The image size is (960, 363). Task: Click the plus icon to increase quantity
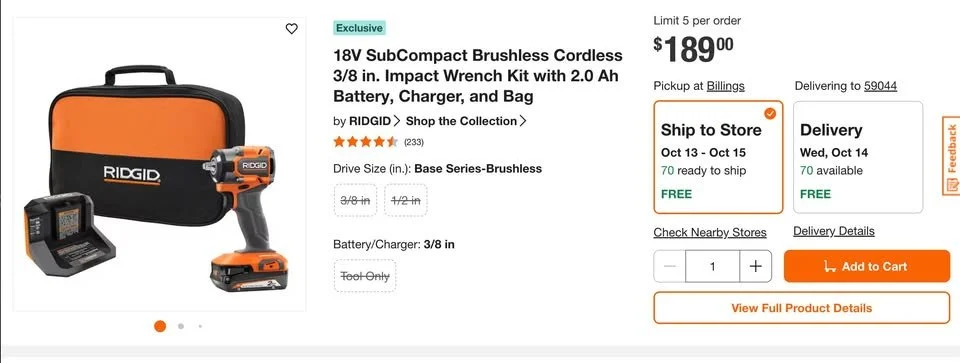[x=756, y=266]
